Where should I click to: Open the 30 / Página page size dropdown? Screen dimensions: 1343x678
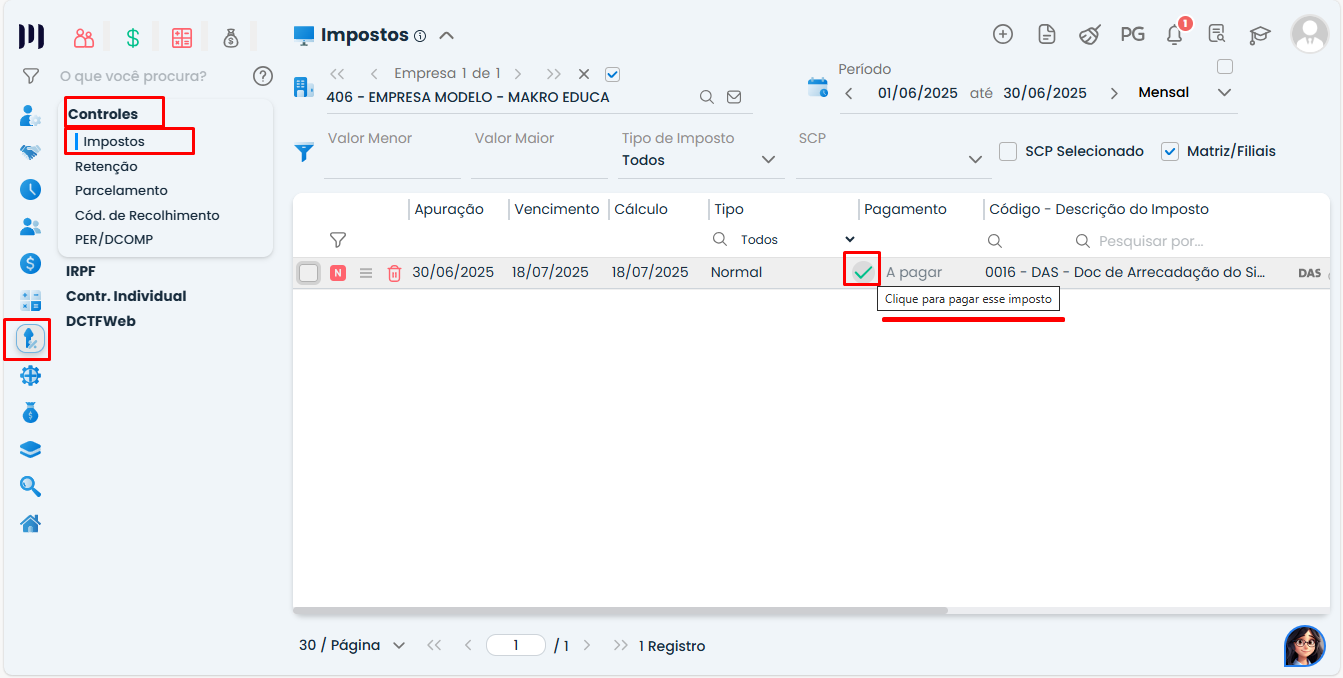tap(352, 645)
